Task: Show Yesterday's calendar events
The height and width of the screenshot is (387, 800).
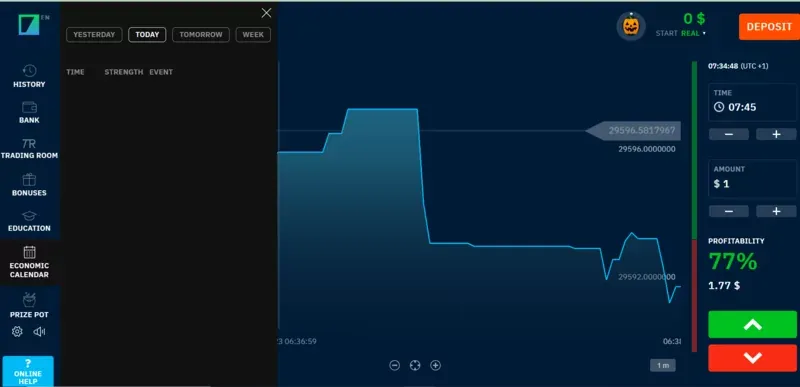Action: [94, 35]
